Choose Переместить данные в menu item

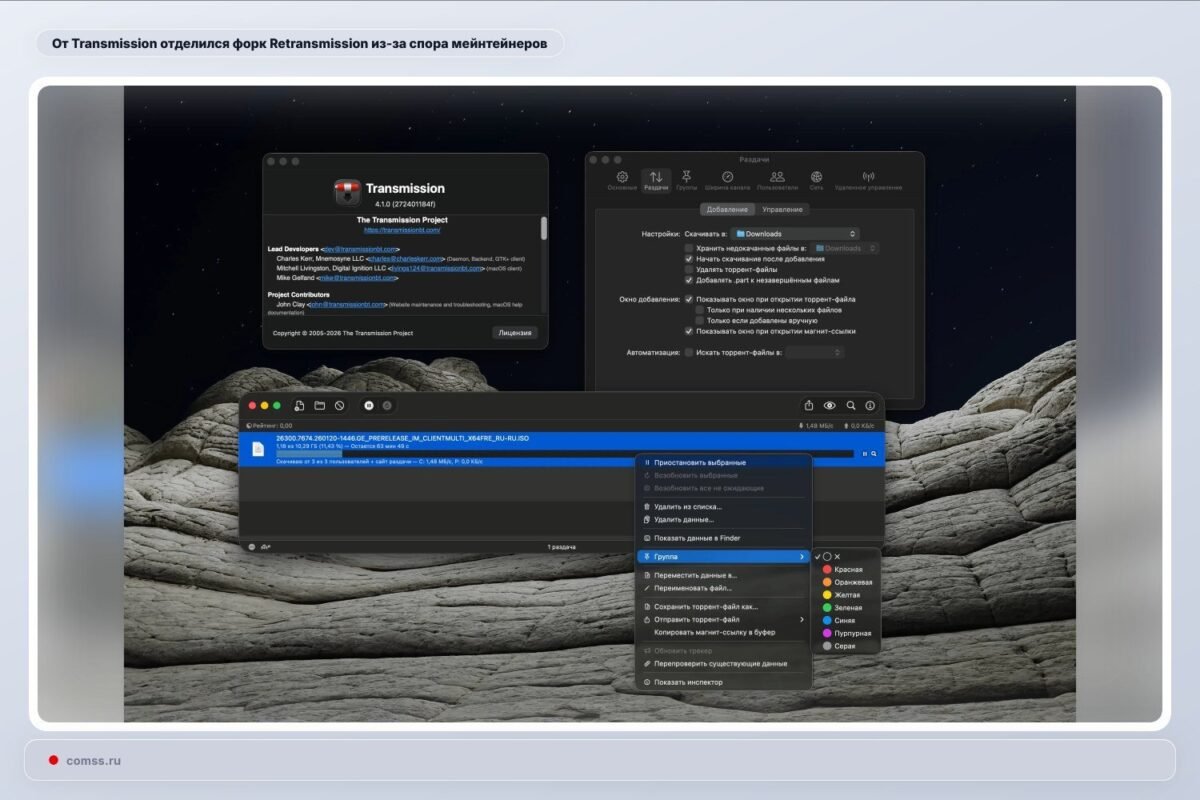(723, 575)
